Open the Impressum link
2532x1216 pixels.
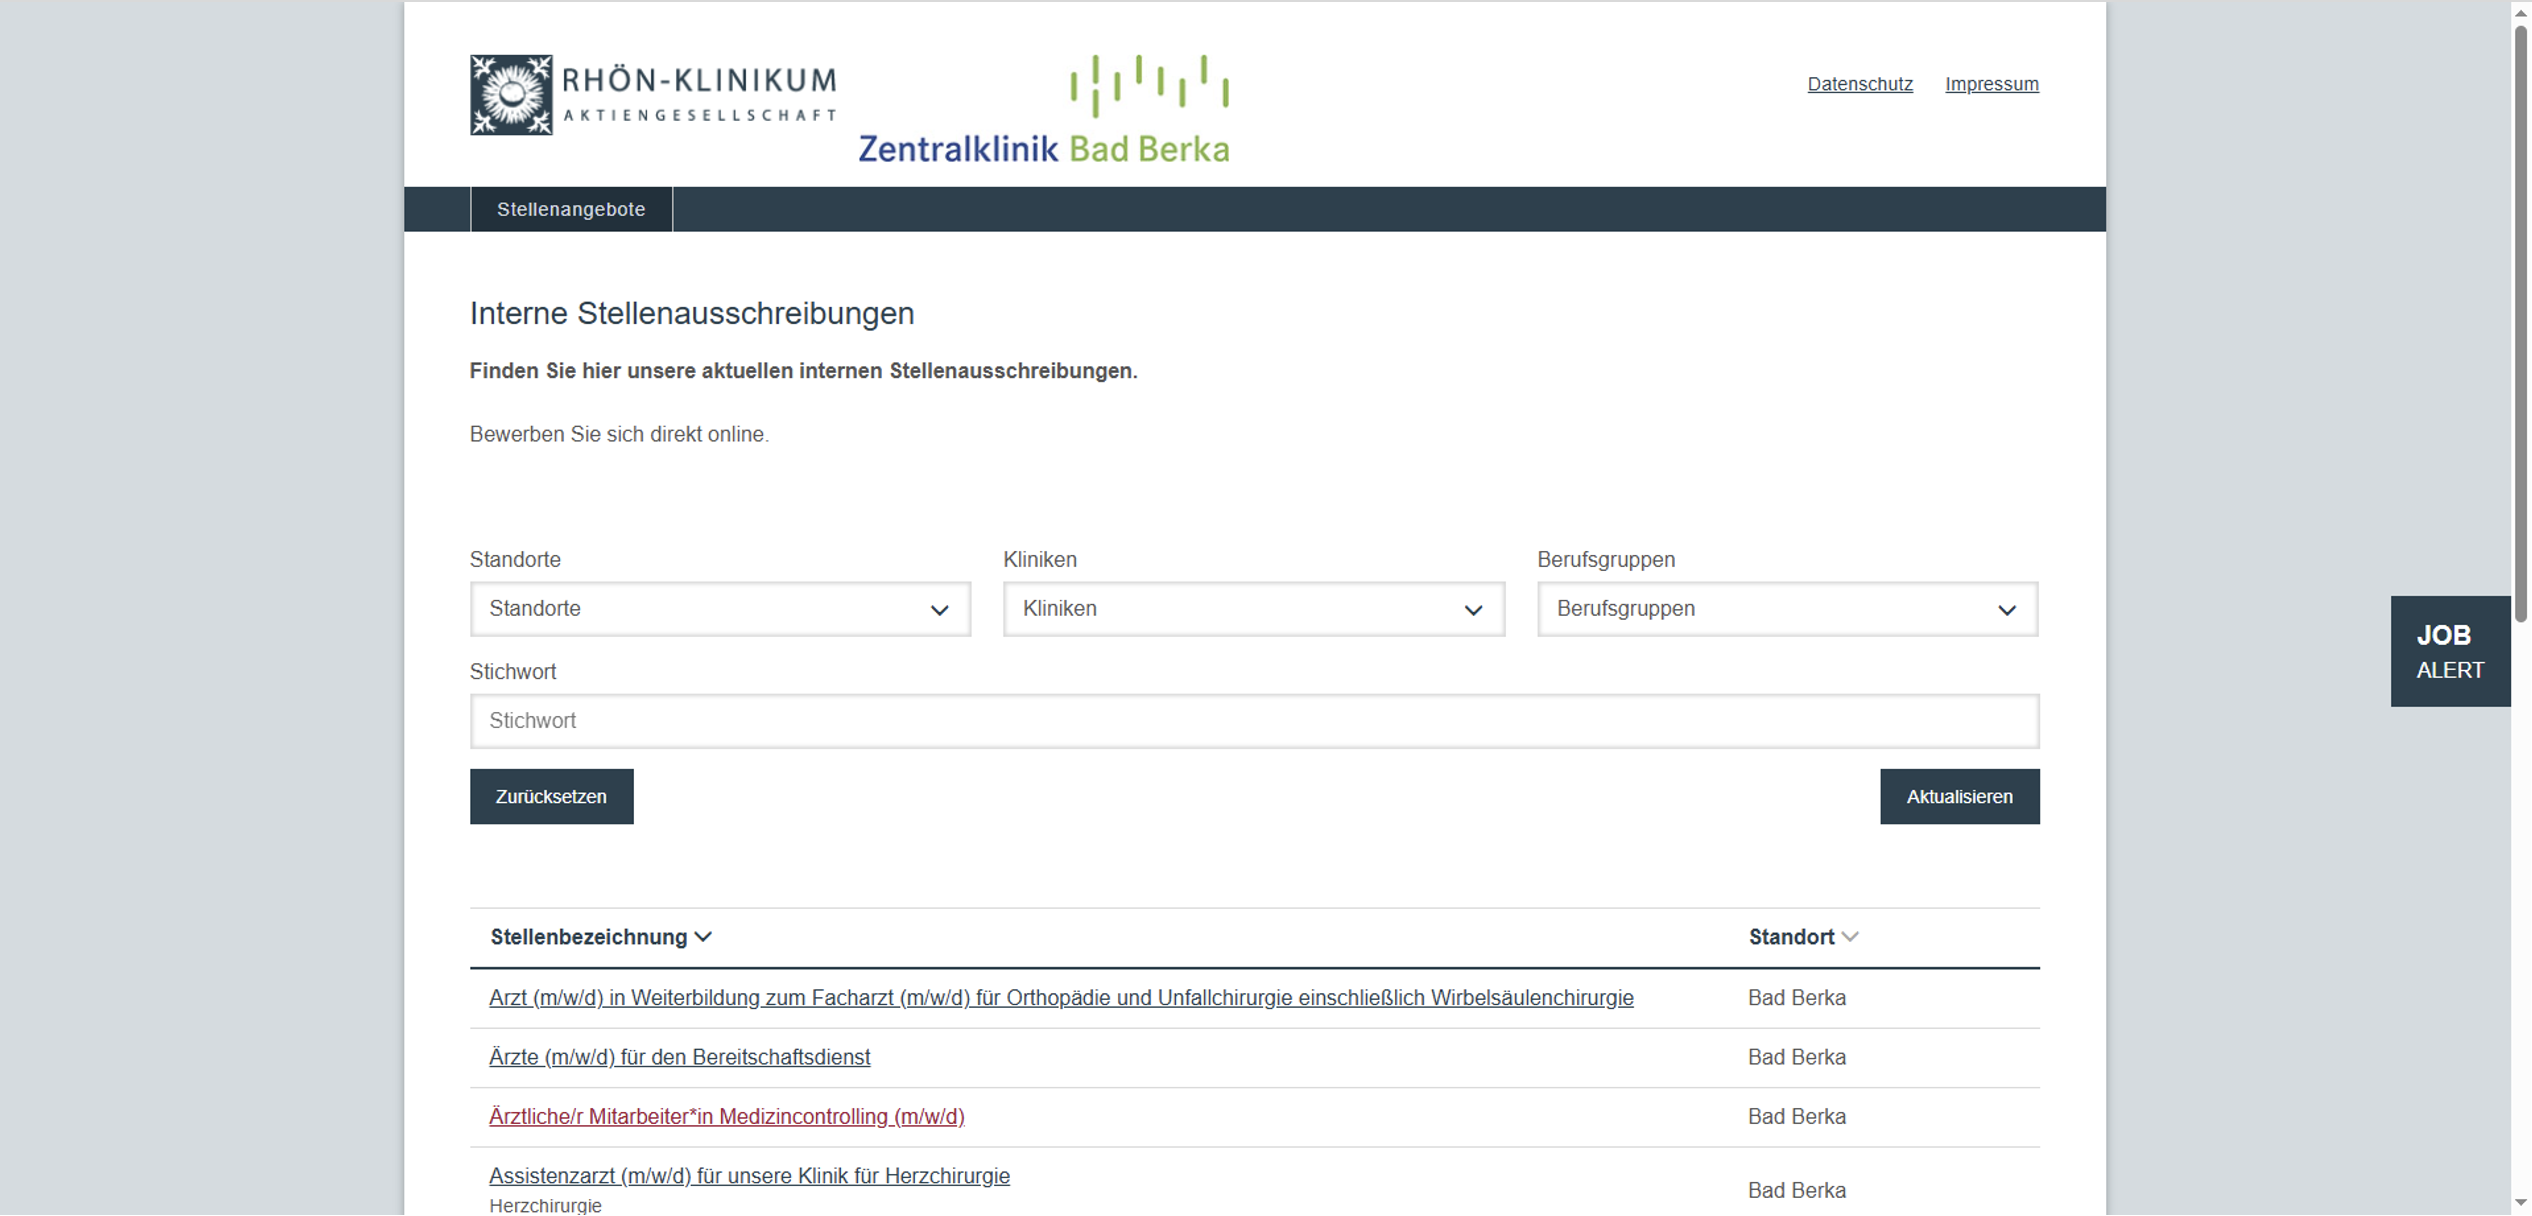[1991, 84]
